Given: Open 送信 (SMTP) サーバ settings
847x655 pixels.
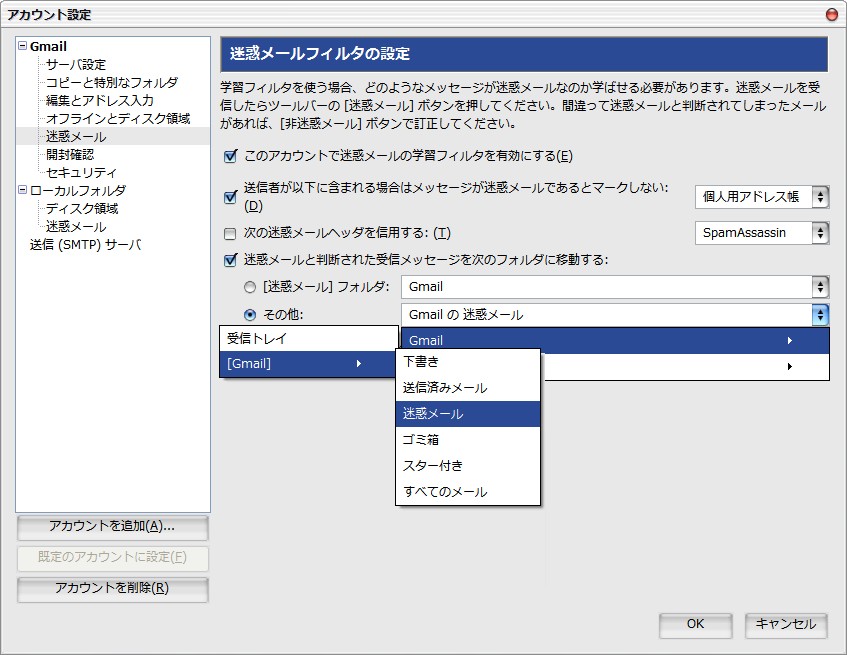Looking at the screenshot, I should (x=85, y=245).
